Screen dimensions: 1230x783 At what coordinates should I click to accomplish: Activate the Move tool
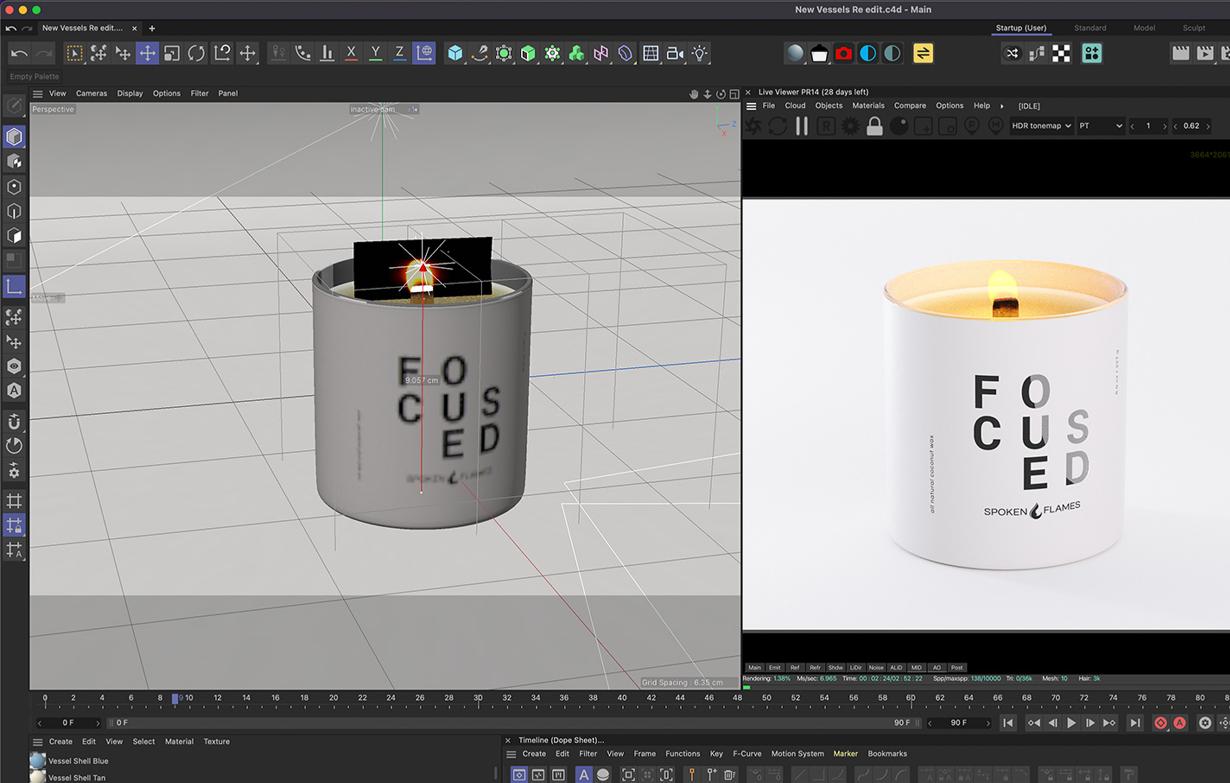[147, 53]
